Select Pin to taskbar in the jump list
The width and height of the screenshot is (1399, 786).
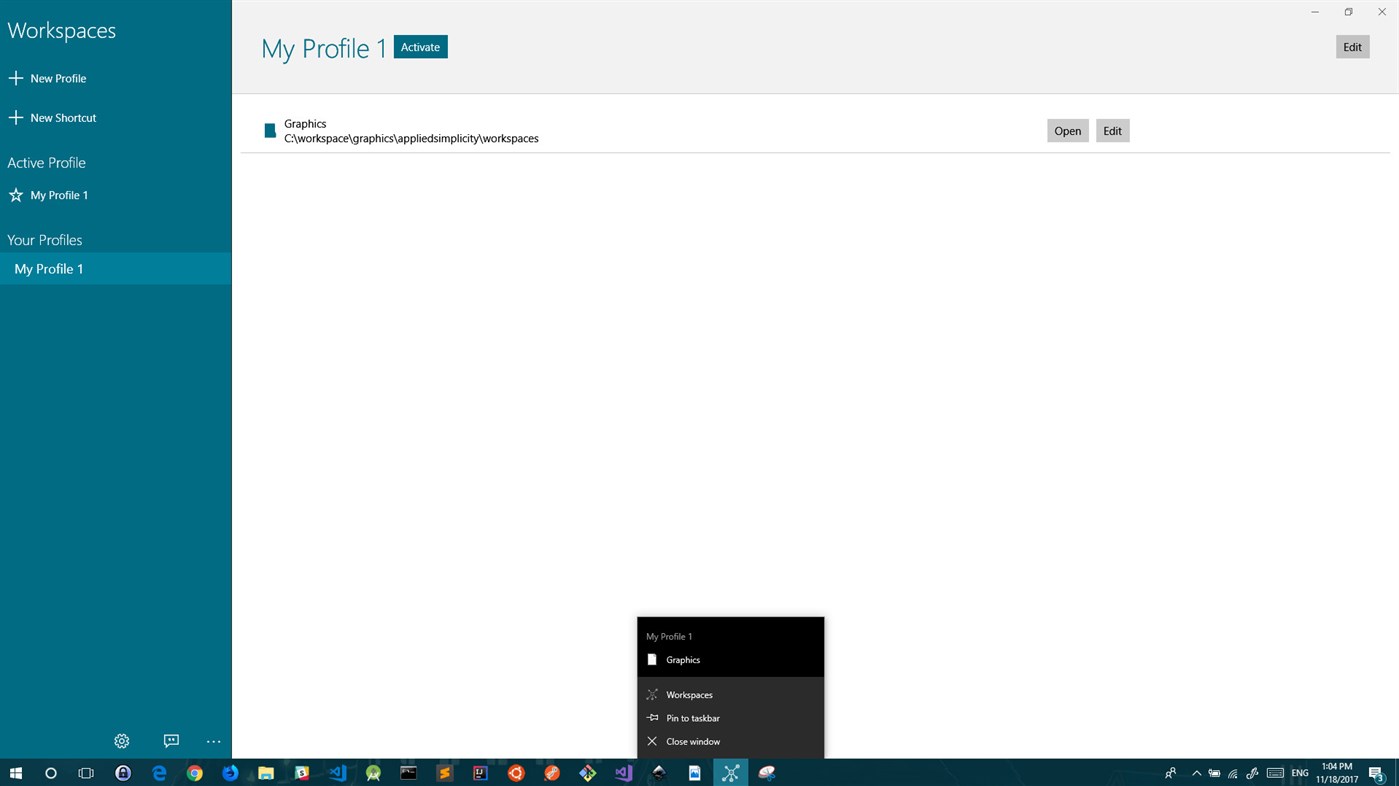(x=692, y=717)
